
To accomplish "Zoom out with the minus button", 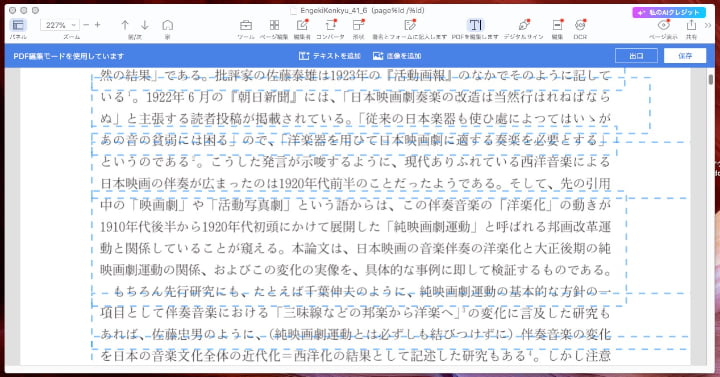I will tap(86, 25).
